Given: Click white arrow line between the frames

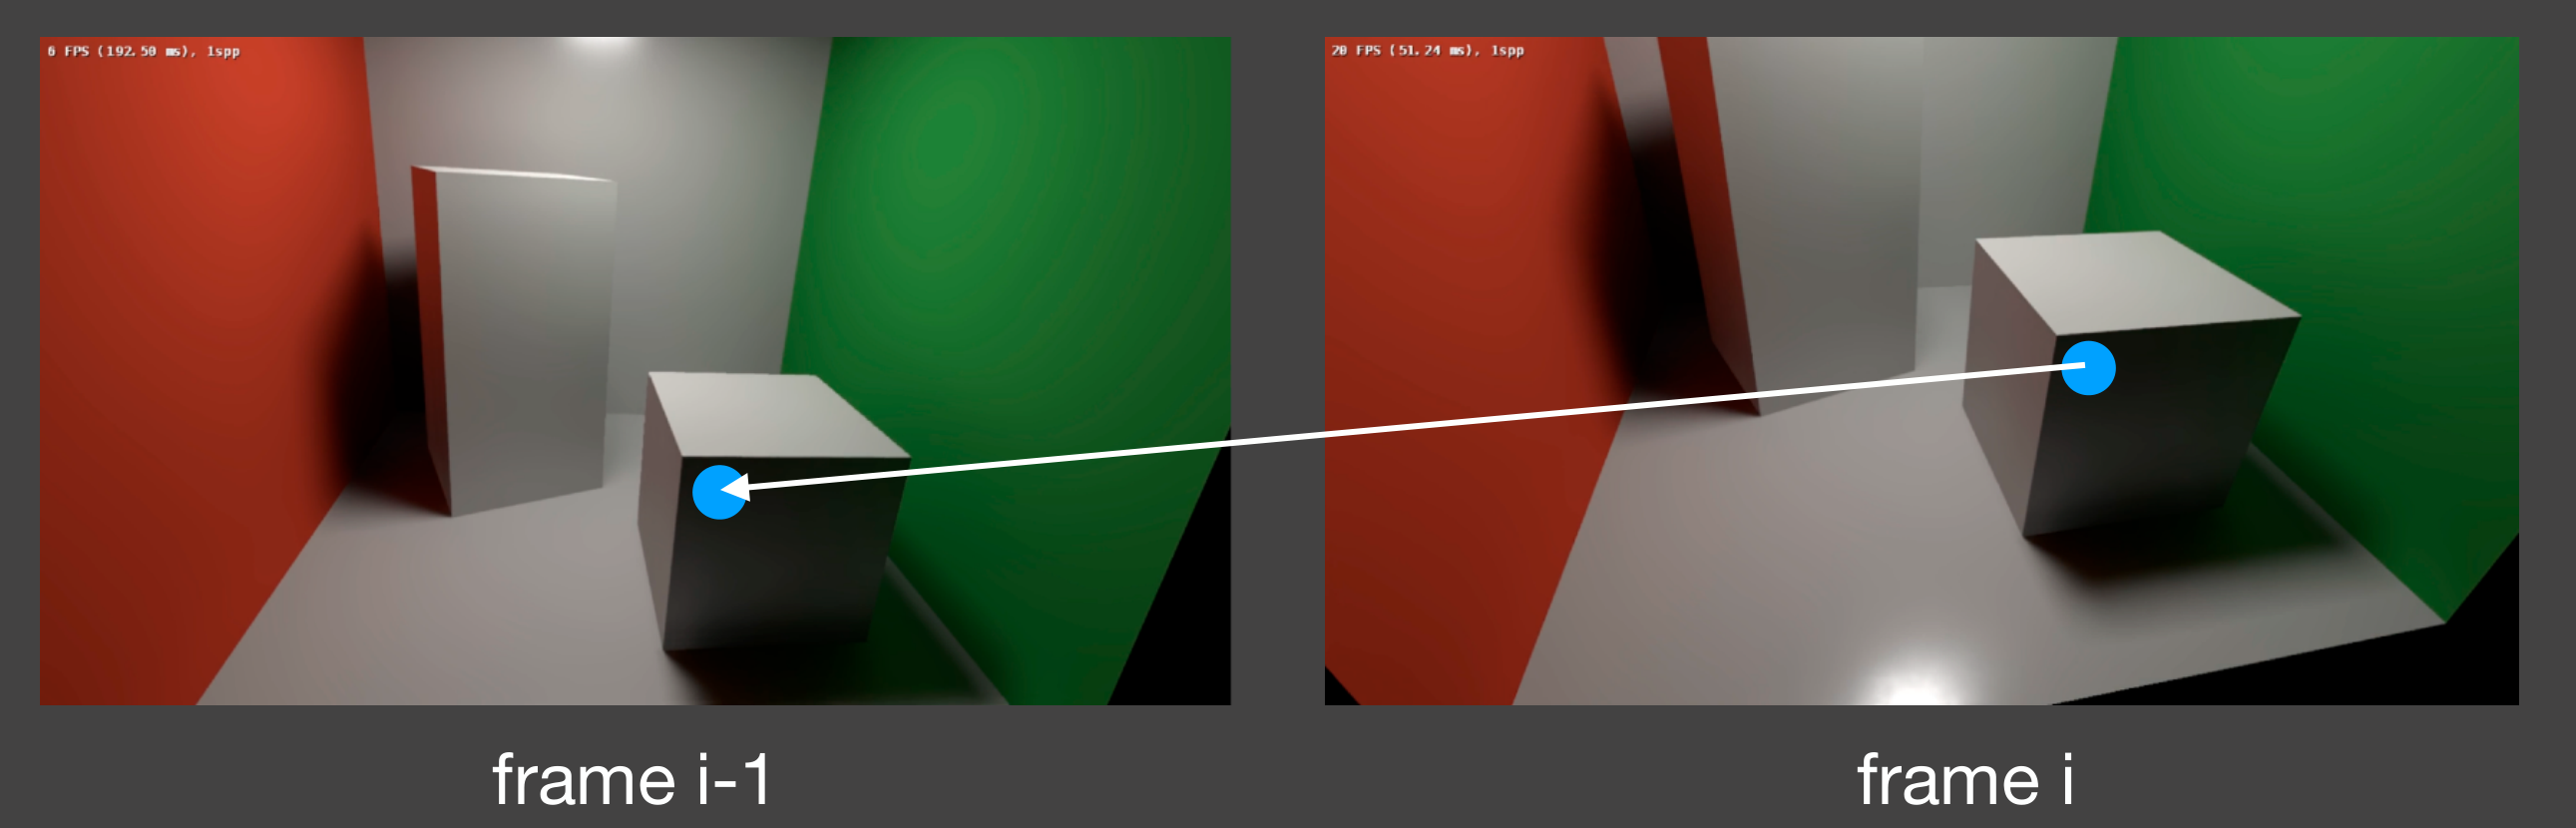Looking at the screenshot, I should pos(1400,427).
